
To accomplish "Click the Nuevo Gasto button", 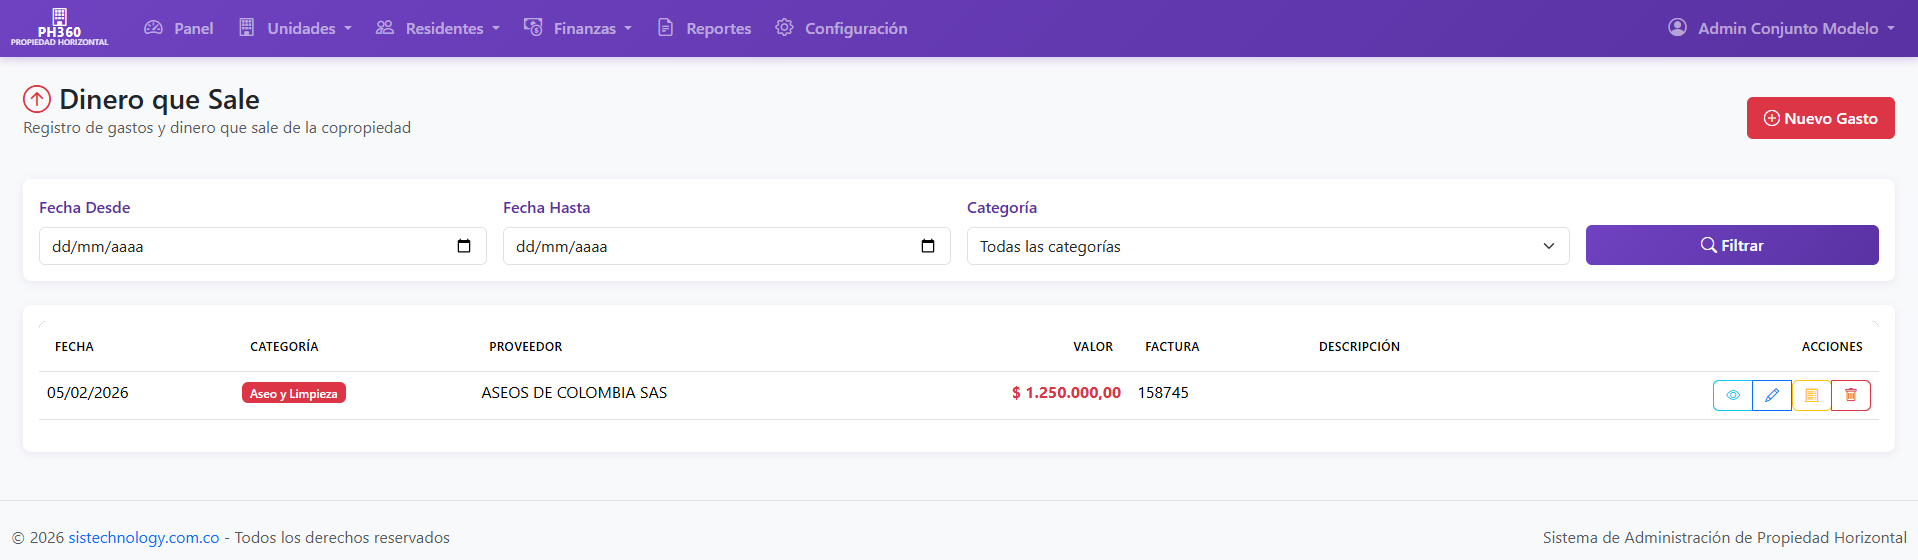I will pos(1821,118).
